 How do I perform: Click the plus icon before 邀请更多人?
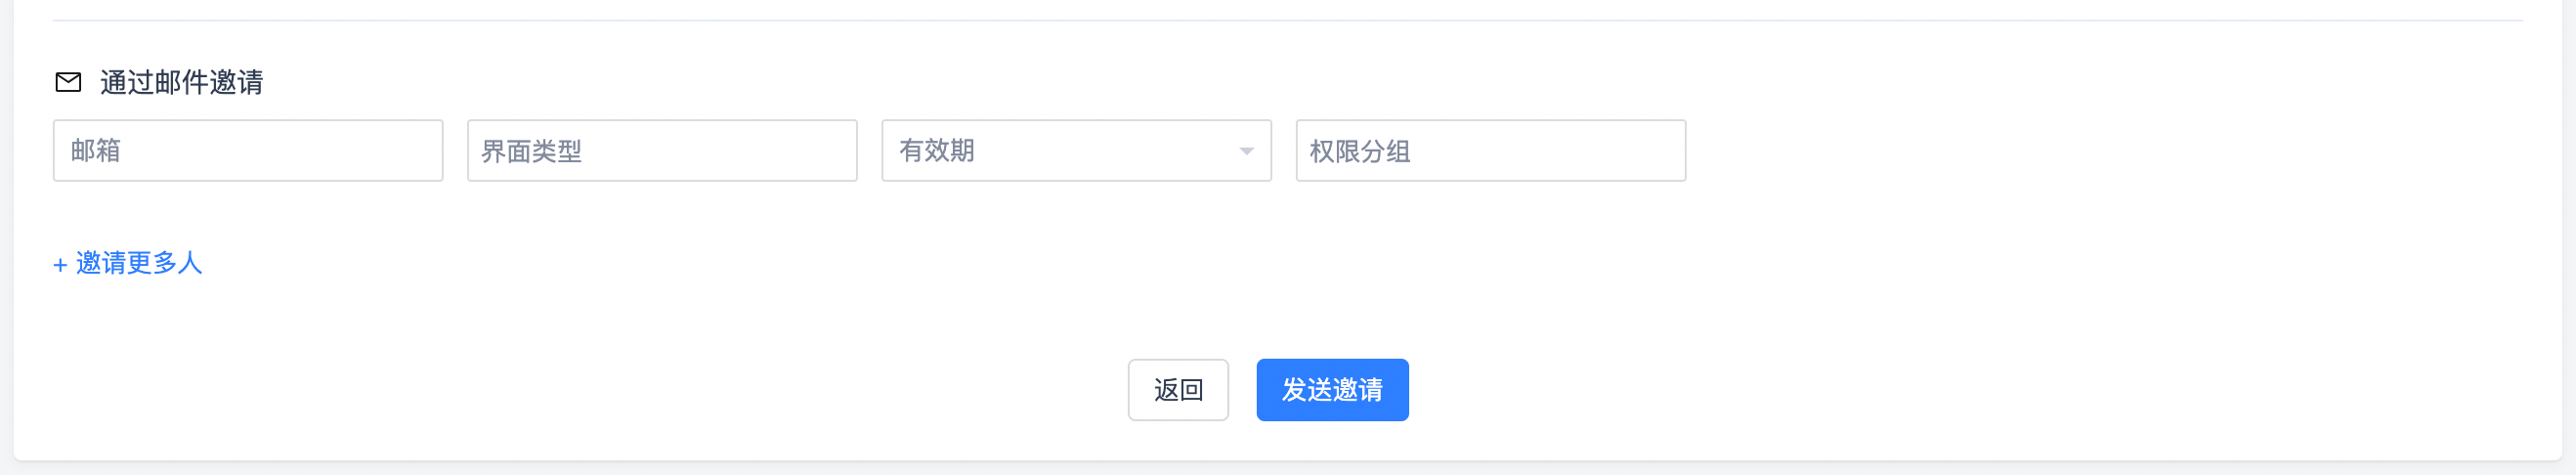point(60,265)
